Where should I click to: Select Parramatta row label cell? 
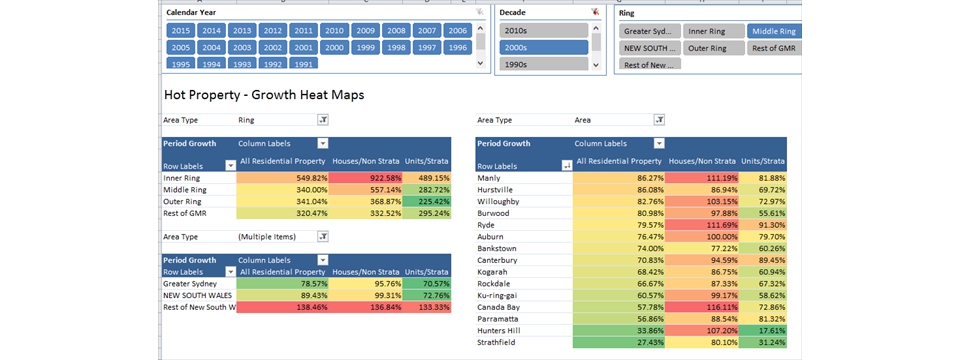[523, 319]
